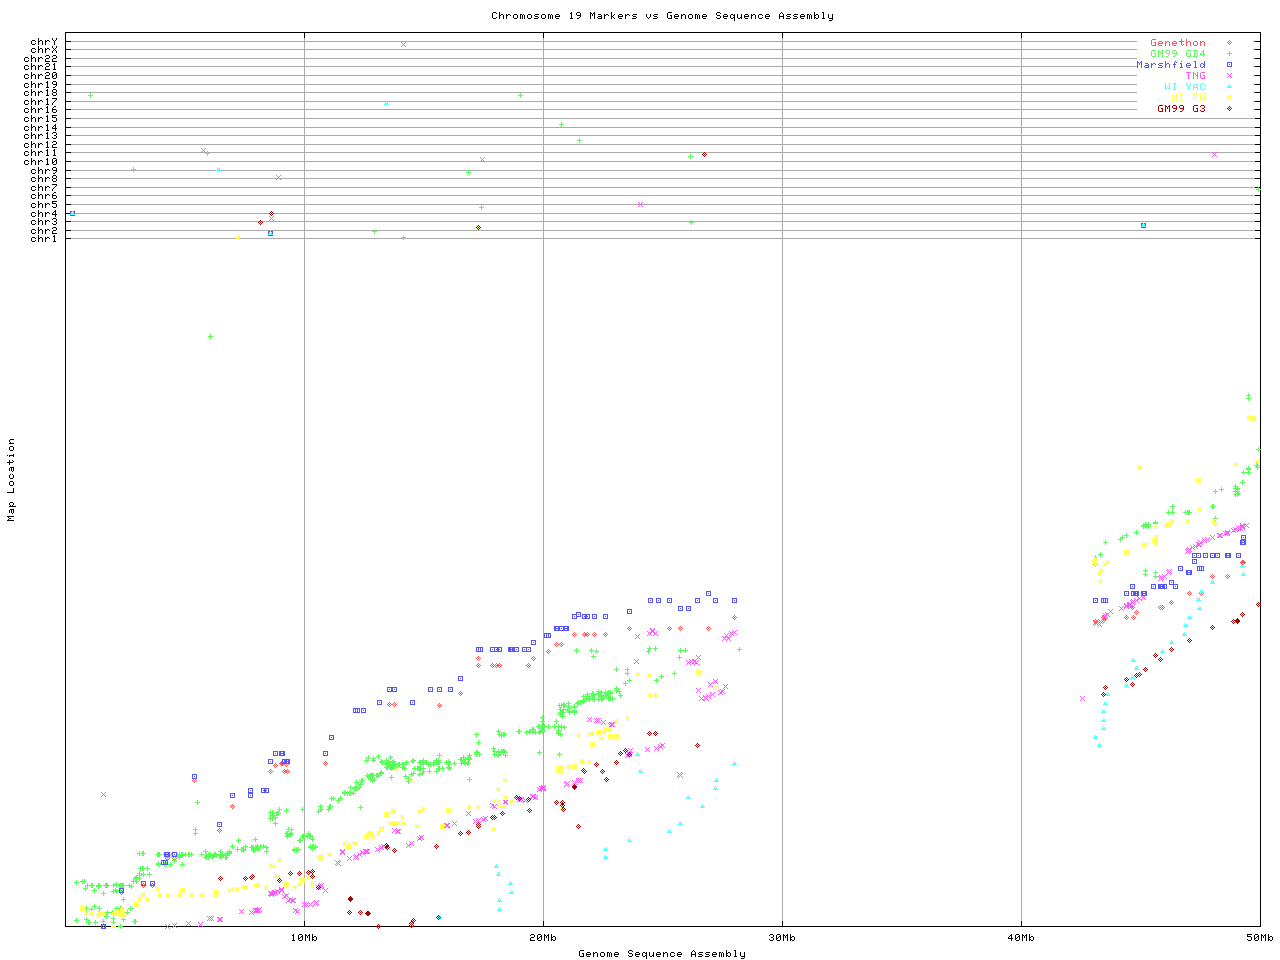Click the chr1 label on the y-axis
The width and height of the screenshot is (1280, 960).
44,239
